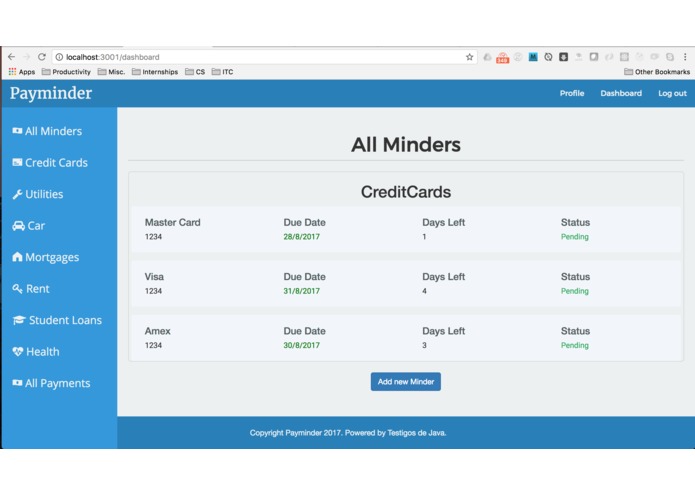
Task: Click the CreditCards section heading
Action: click(406, 192)
